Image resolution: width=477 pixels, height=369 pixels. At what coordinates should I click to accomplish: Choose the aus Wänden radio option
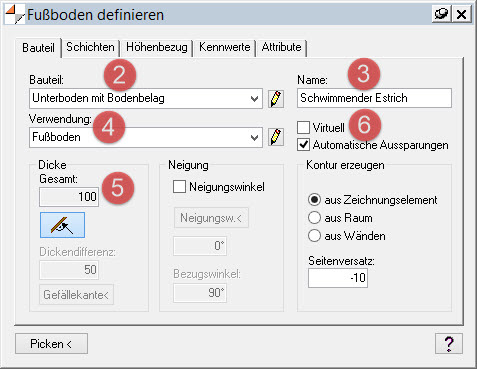314,236
